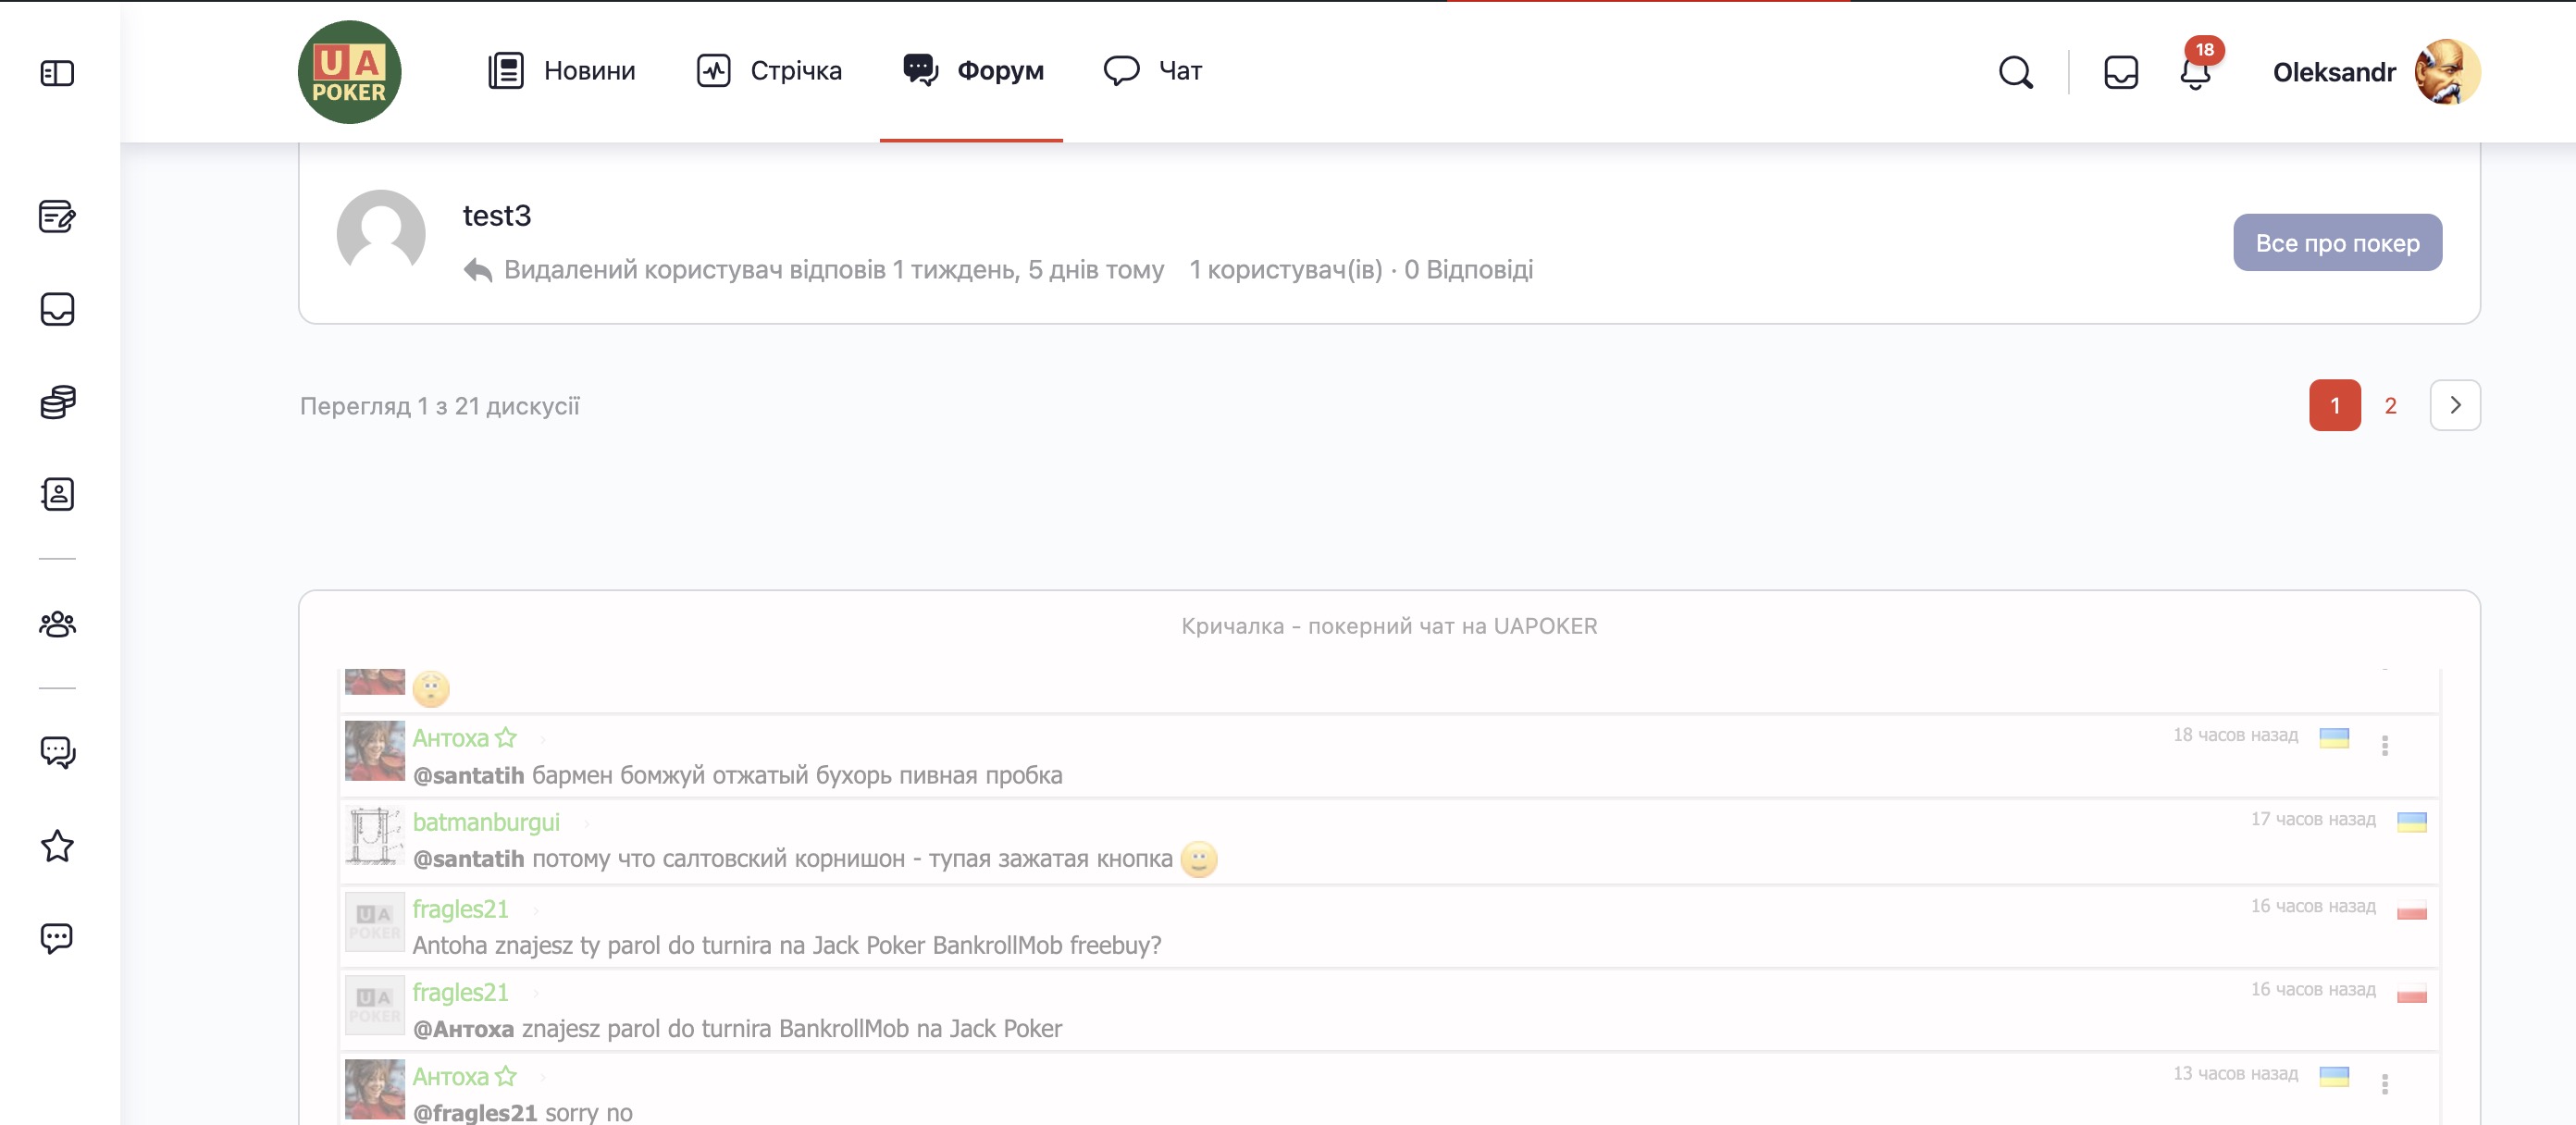Click the next page chevron

click(x=2455, y=405)
